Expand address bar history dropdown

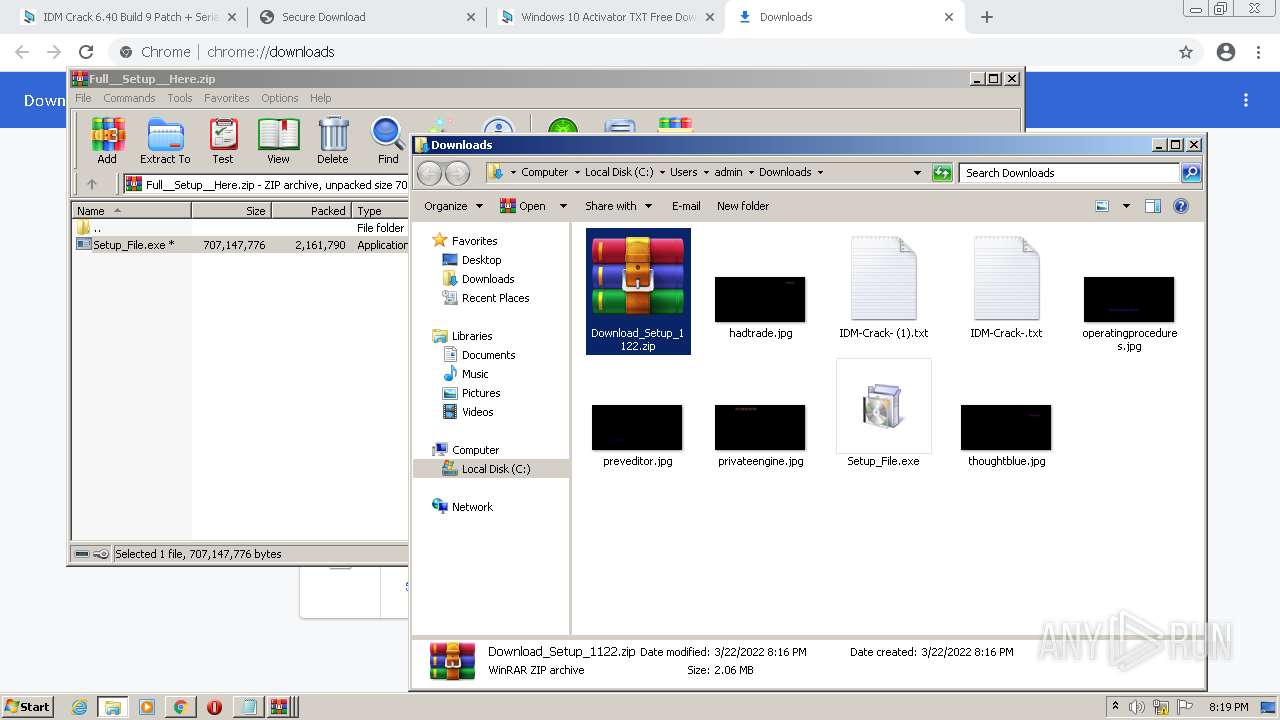click(x=917, y=173)
